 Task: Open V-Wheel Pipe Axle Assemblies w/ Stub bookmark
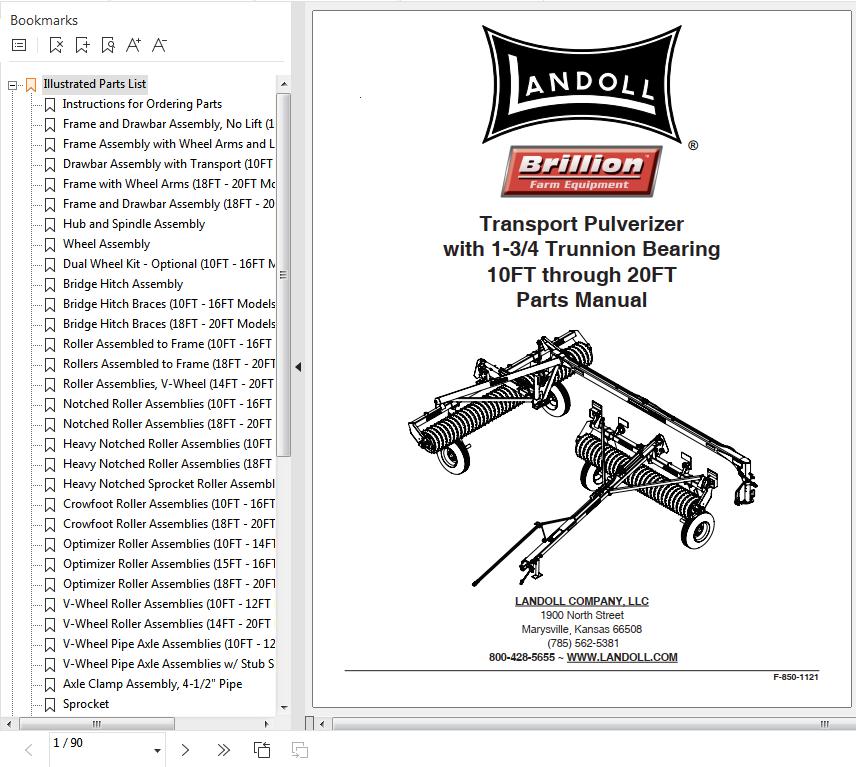[168, 664]
